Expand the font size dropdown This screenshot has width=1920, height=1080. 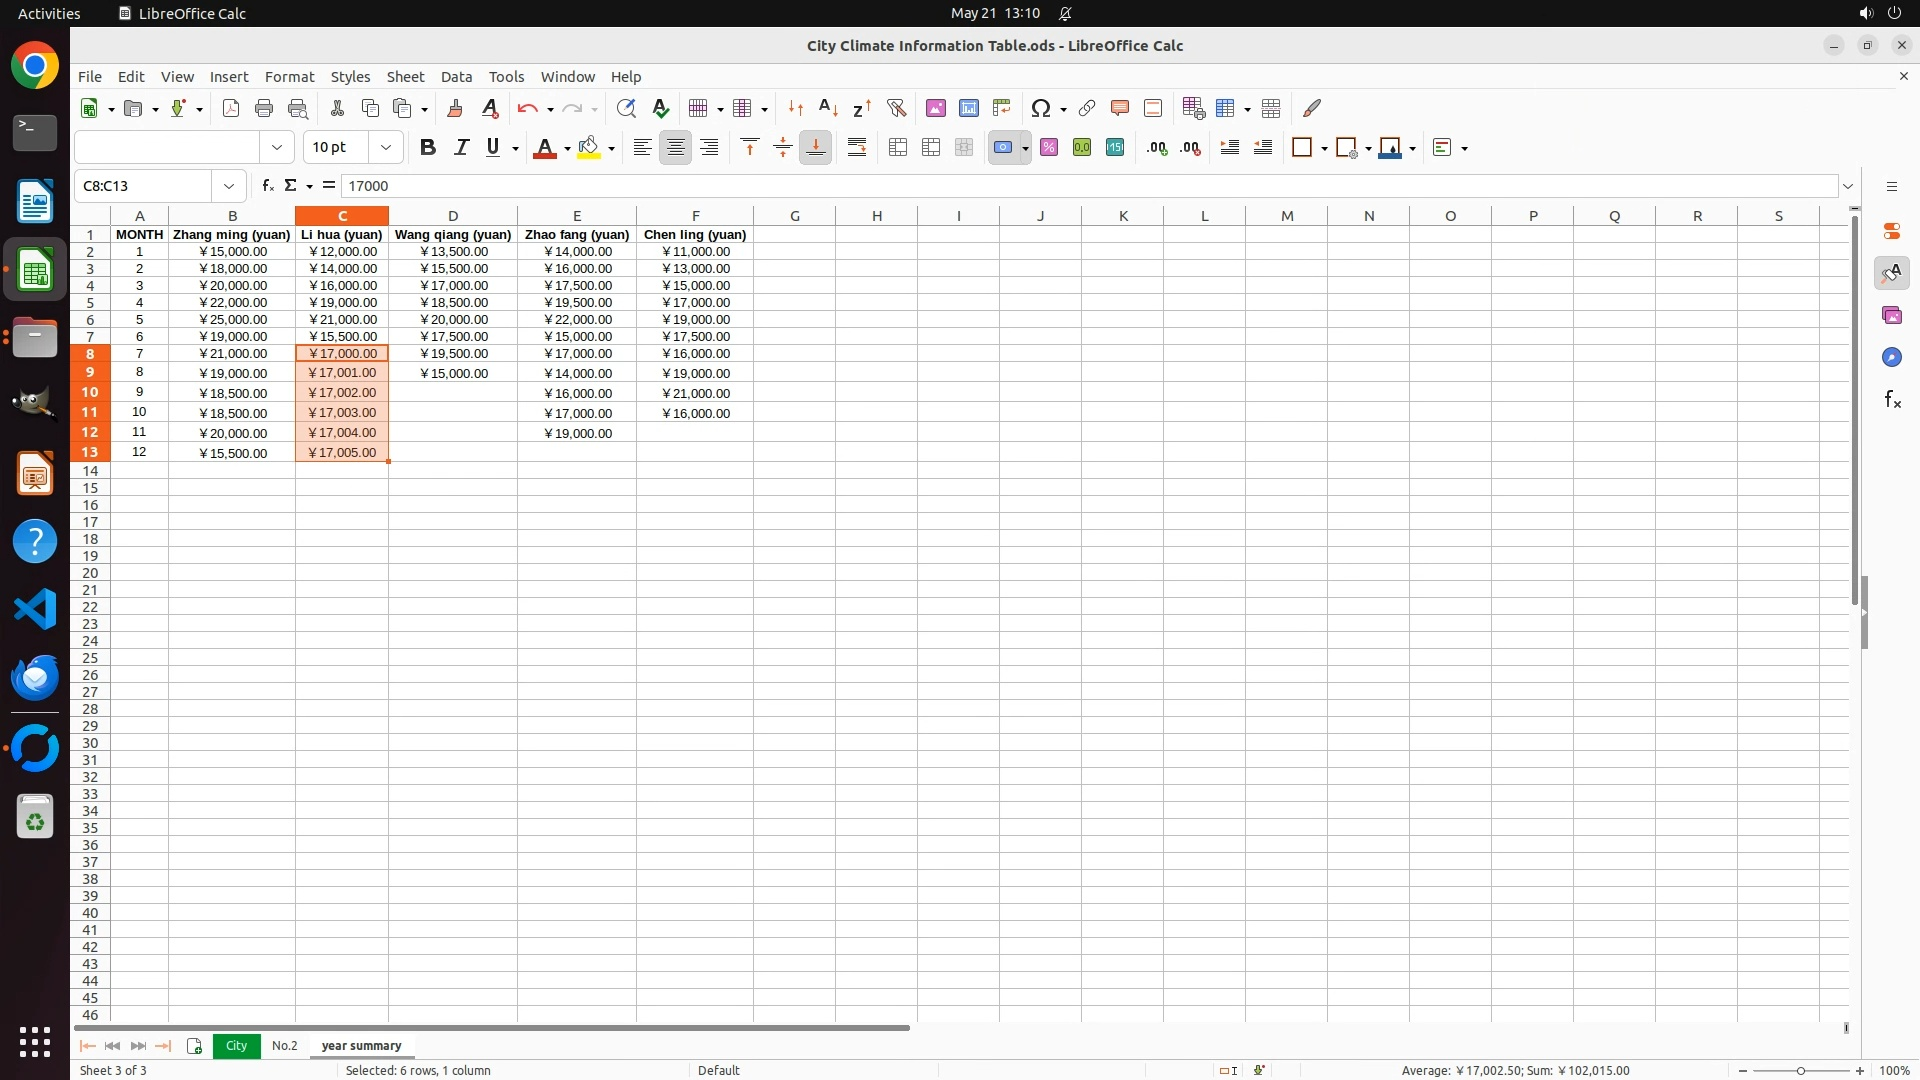click(386, 148)
